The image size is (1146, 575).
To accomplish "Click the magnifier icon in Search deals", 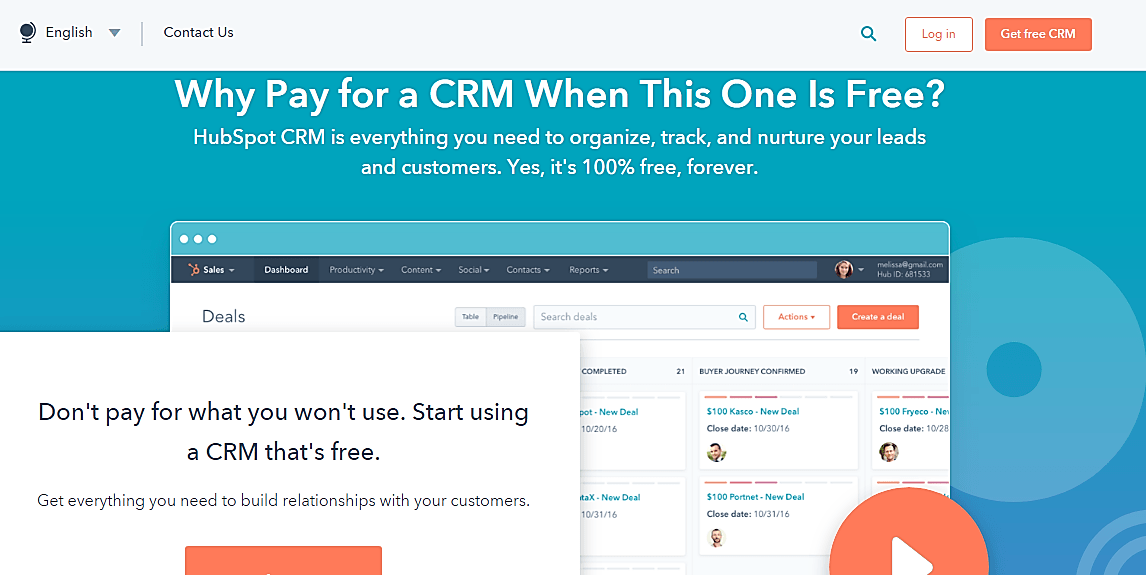I will point(743,317).
